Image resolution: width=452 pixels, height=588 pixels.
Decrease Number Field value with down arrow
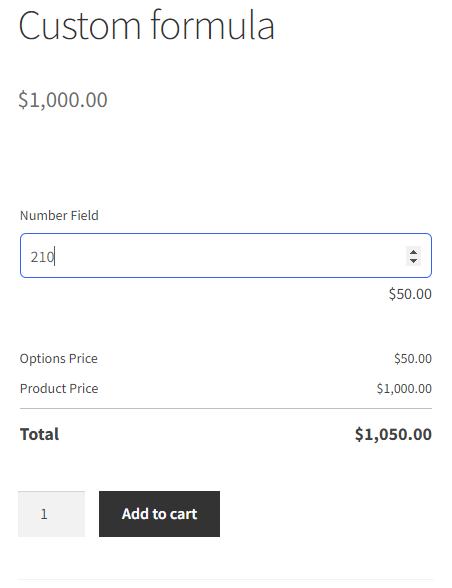click(413, 261)
